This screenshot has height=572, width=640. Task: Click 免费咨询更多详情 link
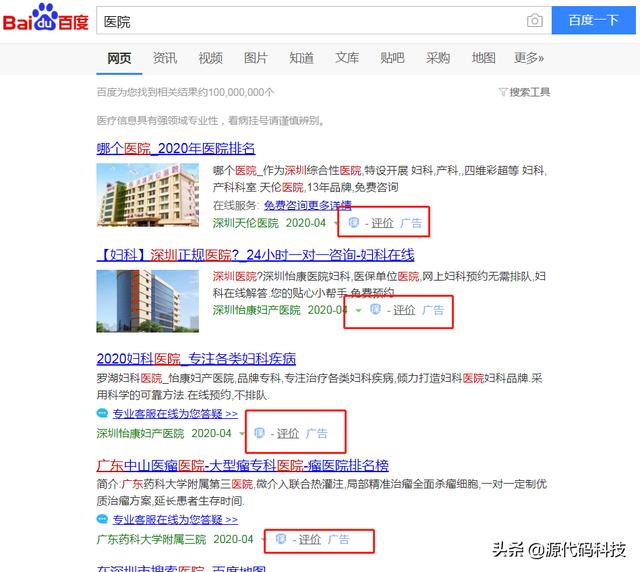point(308,205)
